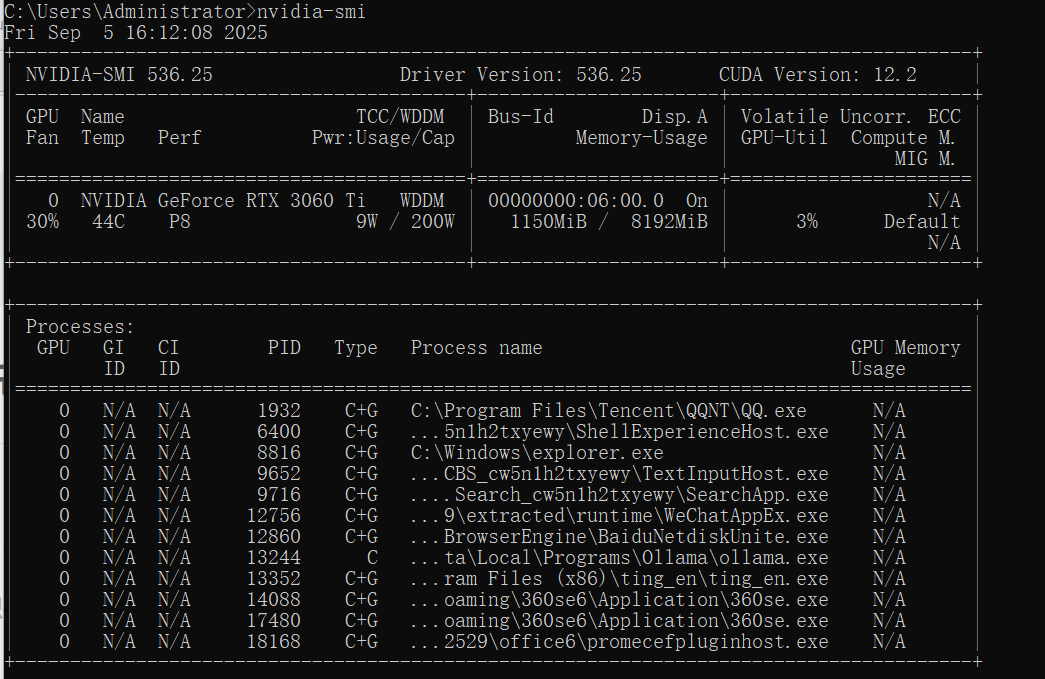Click PID 12860
This screenshot has width=1045, height=679.
coord(273,536)
